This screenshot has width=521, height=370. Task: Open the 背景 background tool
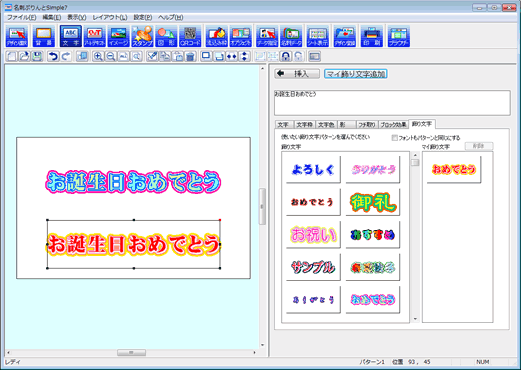tap(44, 36)
